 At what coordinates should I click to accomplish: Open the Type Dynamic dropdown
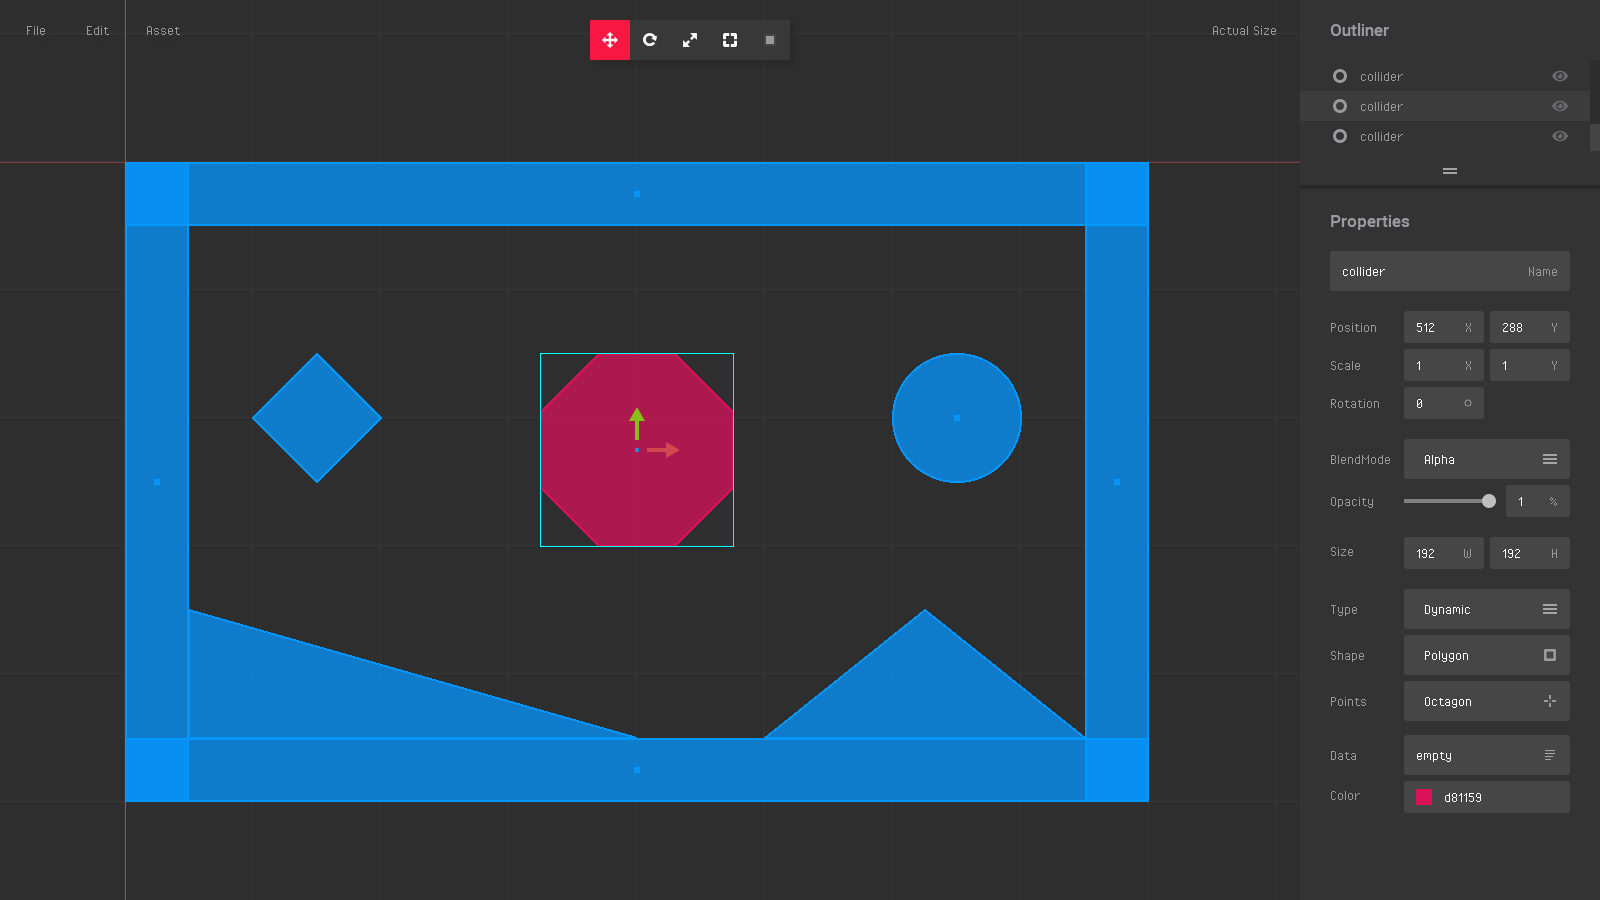tap(1486, 609)
